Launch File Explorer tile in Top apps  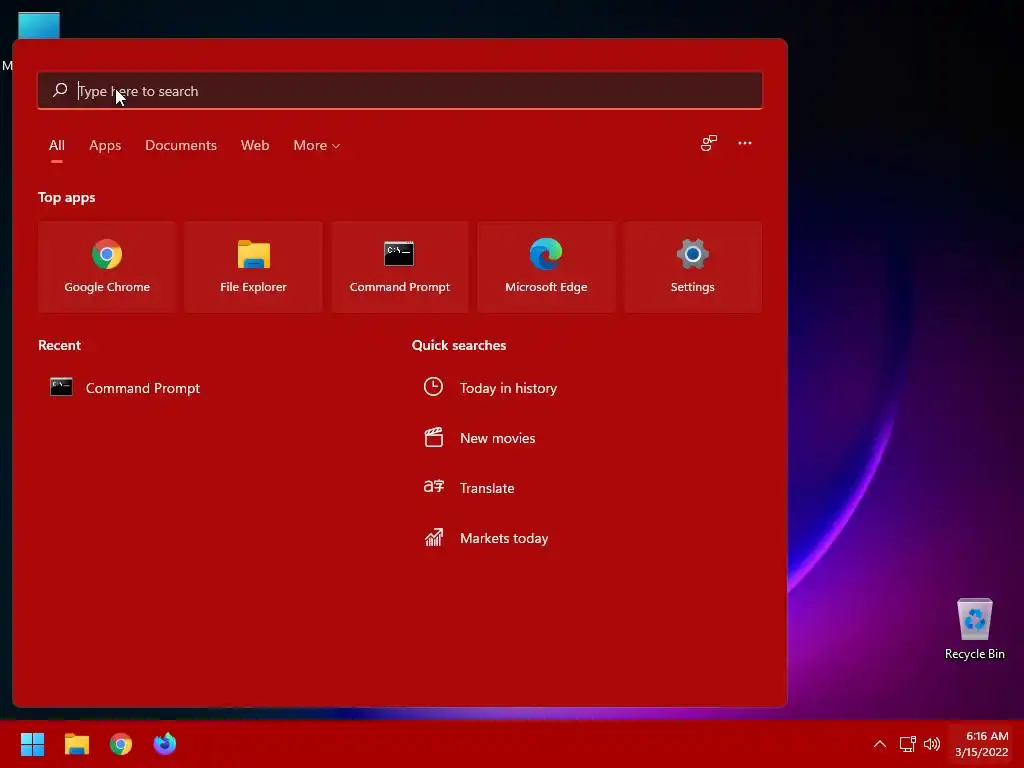point(253,267)
